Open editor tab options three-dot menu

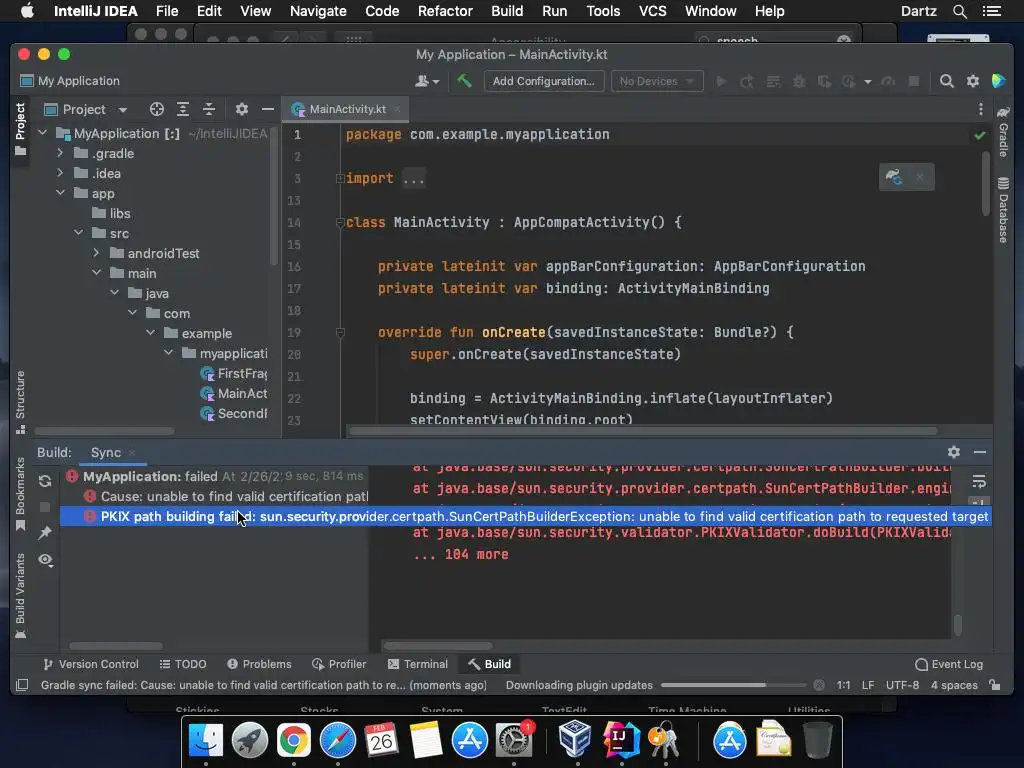[980, 109]
